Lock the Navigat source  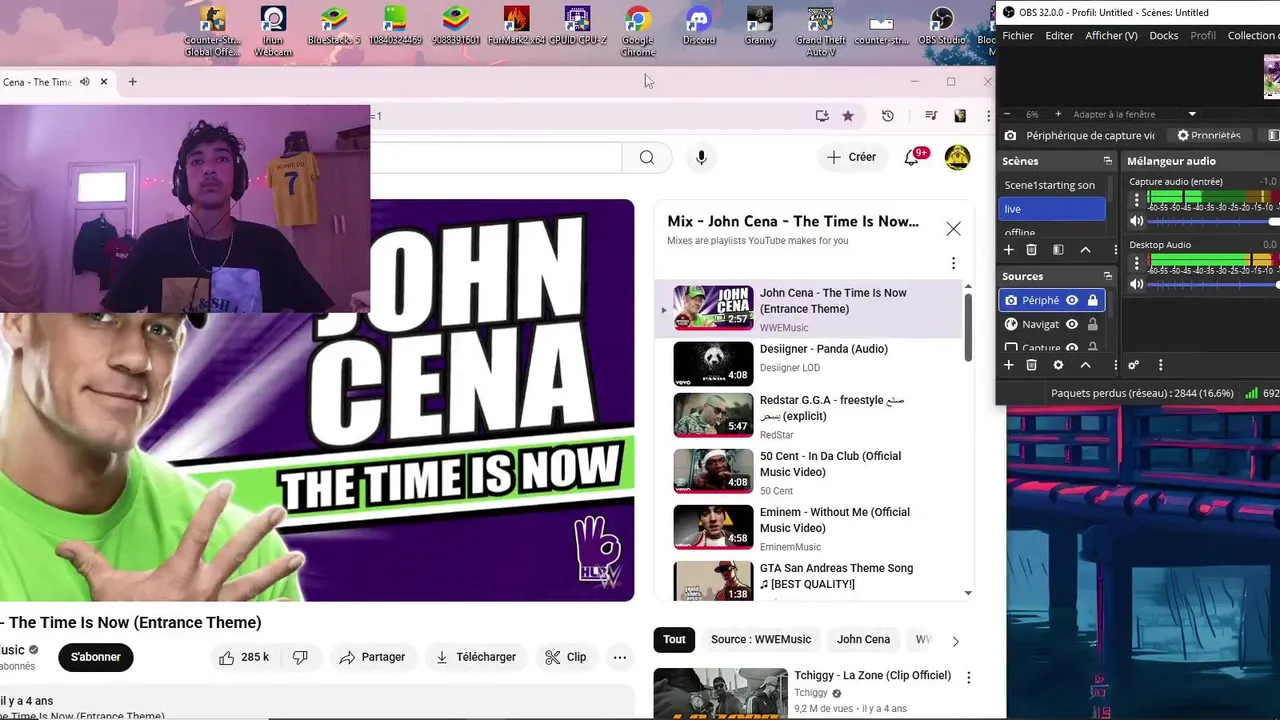point(1092,324)
